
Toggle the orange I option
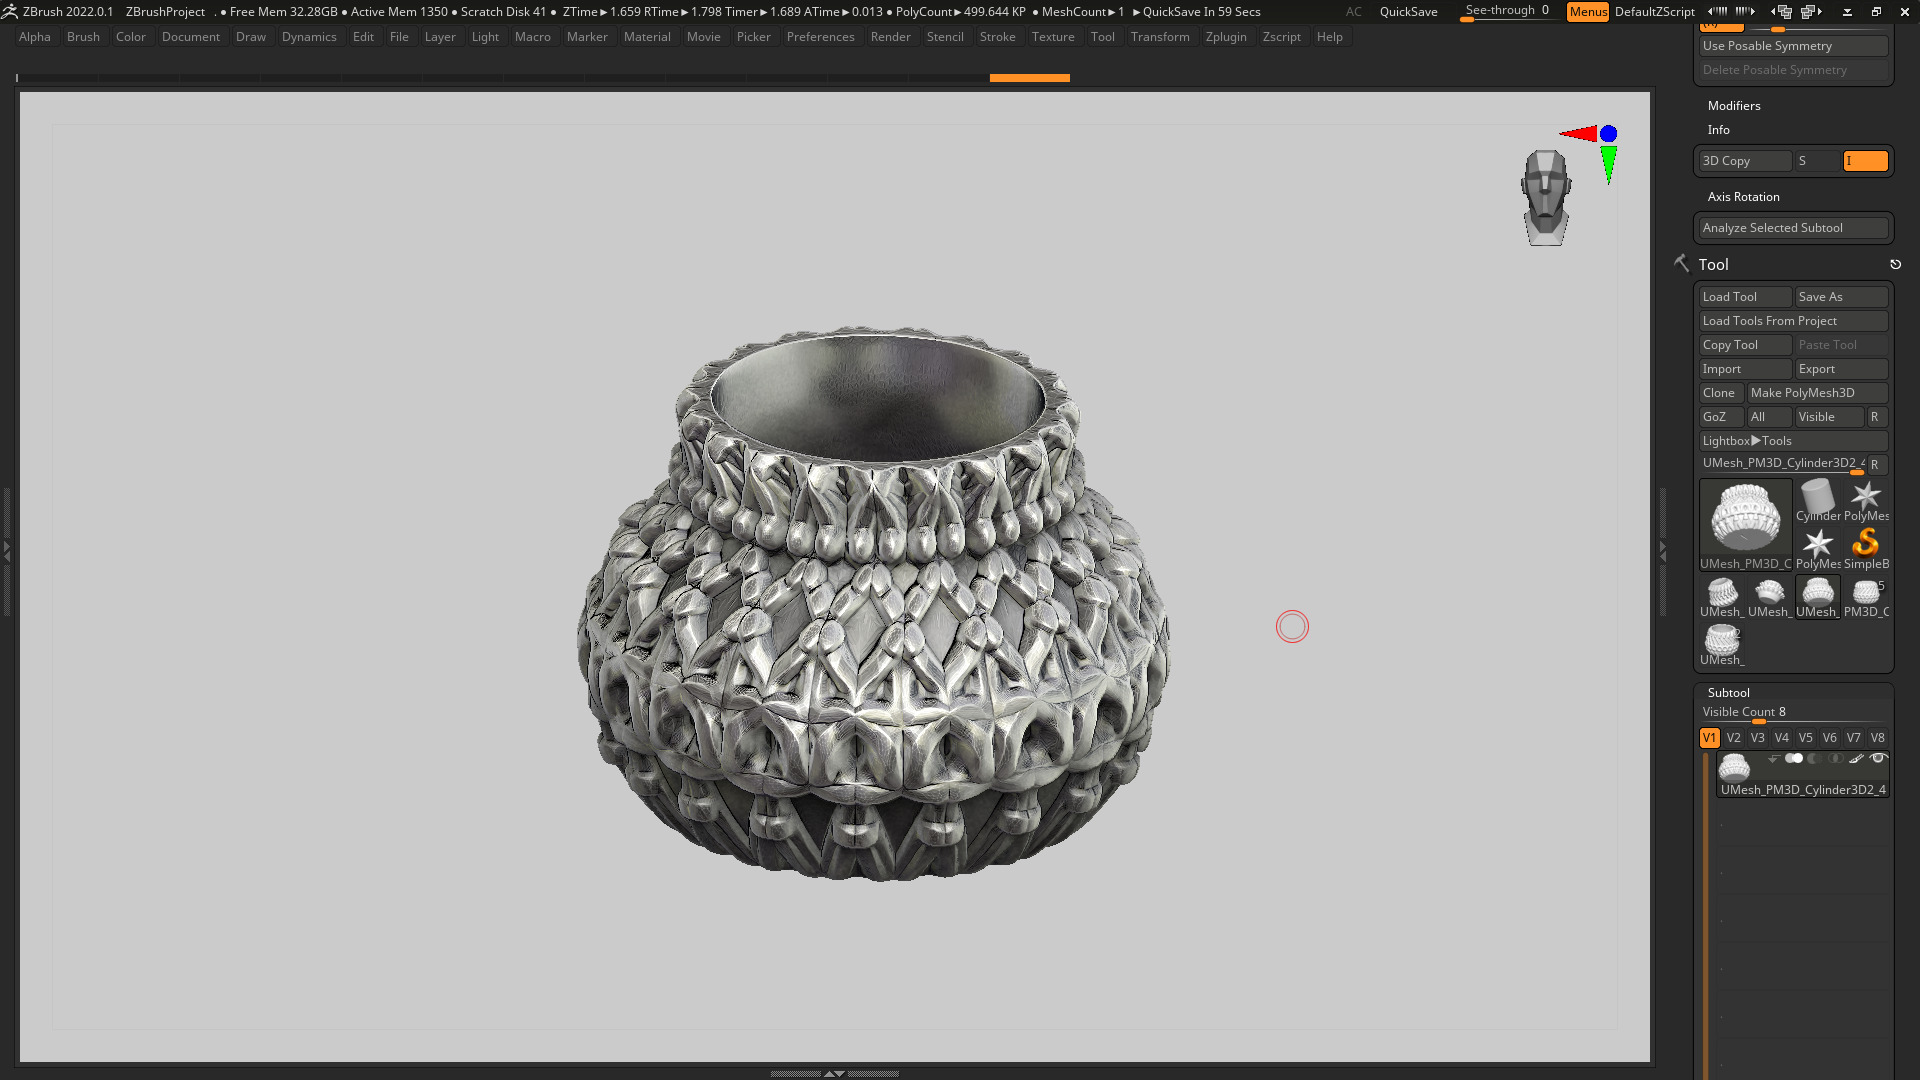click(1866, 160)
